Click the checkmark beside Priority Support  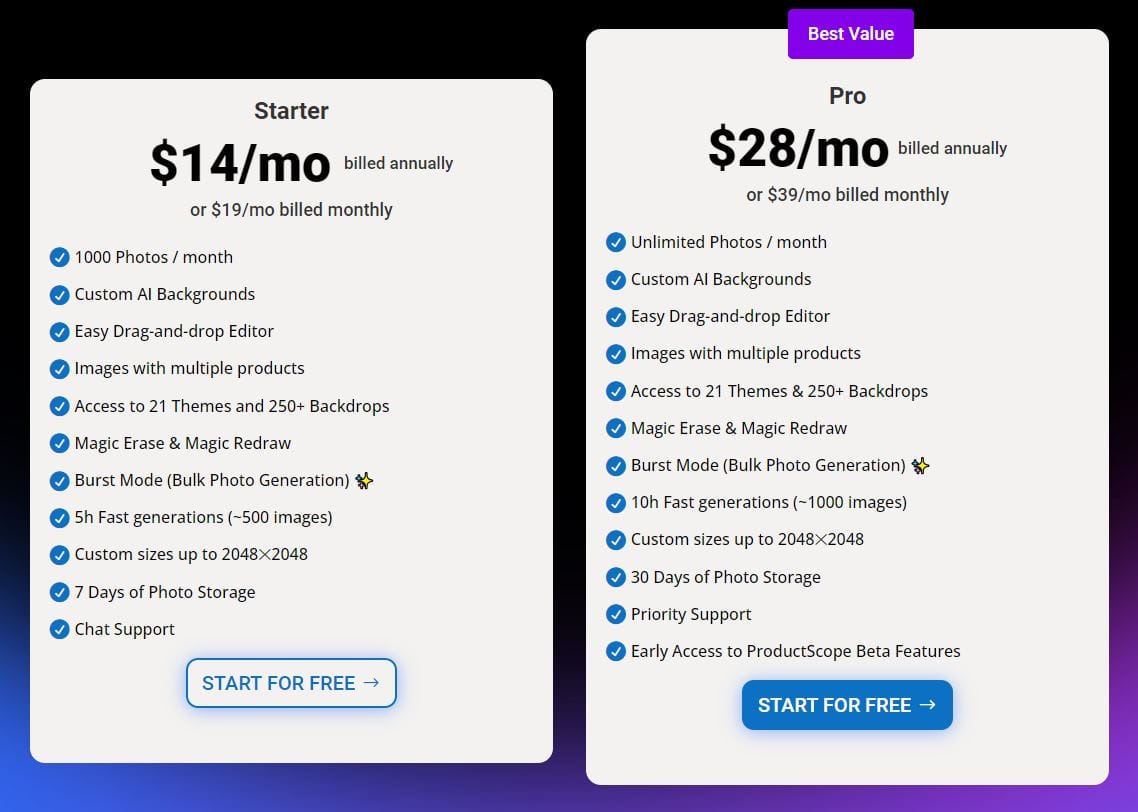tap(616, 614)
